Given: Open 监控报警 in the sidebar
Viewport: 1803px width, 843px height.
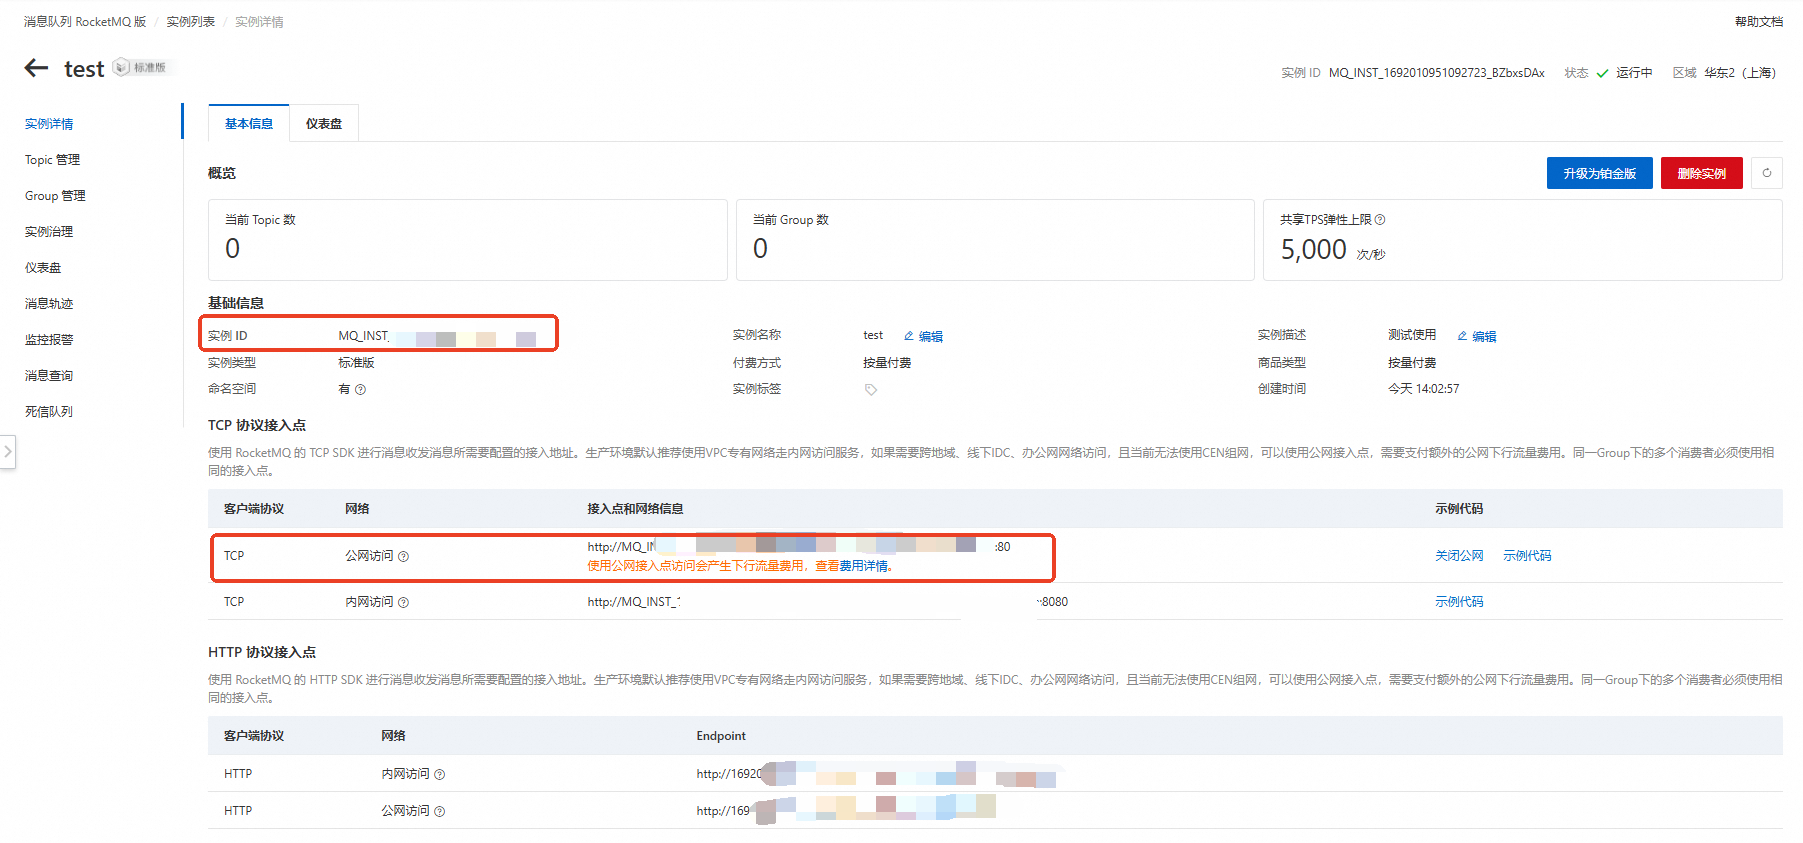Looking at the screenshot, I should [x=49, y=340].
